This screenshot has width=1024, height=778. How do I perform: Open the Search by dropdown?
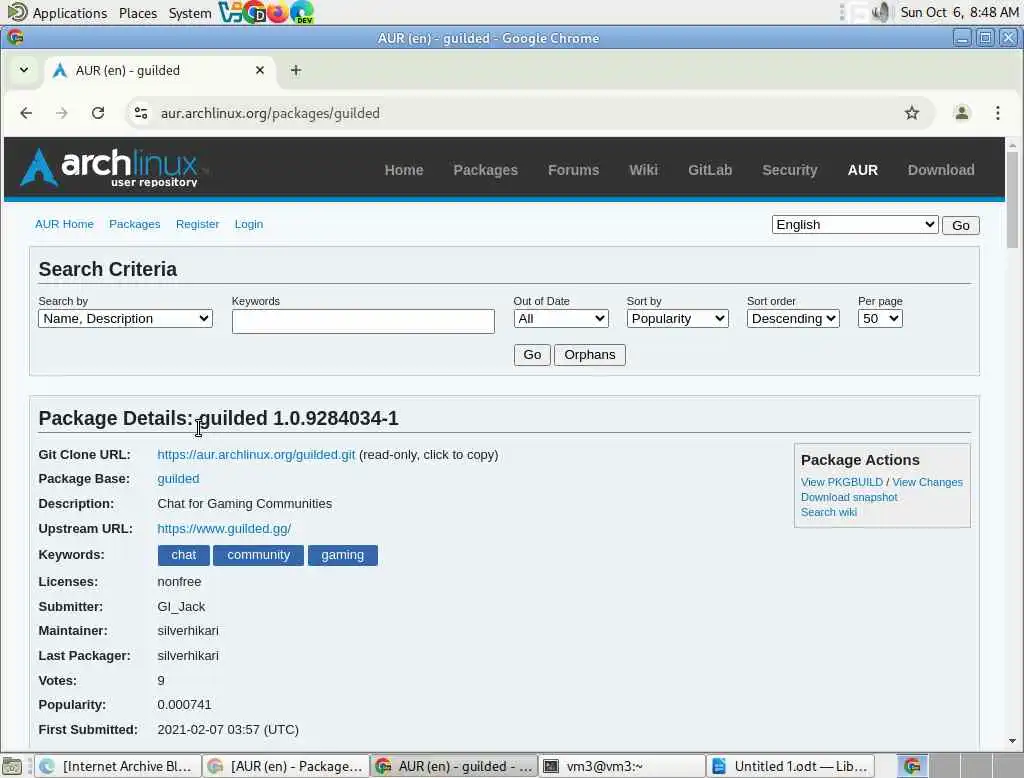point(125,319)
